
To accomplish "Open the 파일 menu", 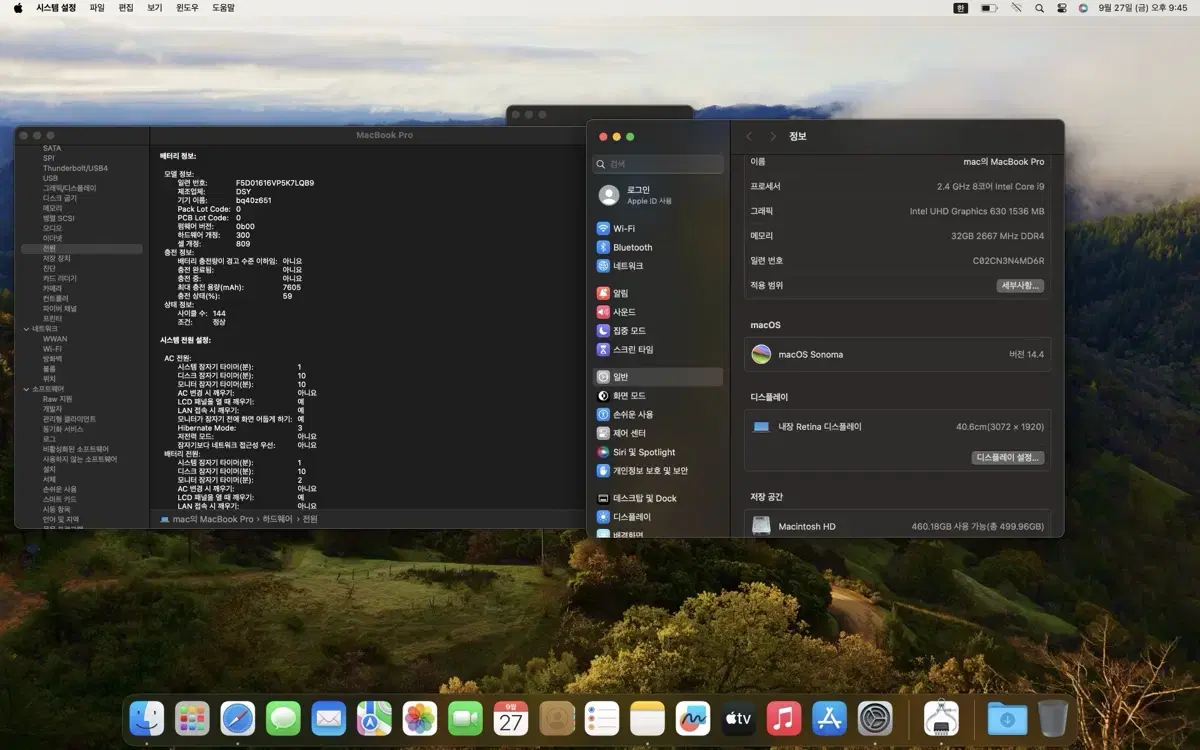I will coord(97,8).
